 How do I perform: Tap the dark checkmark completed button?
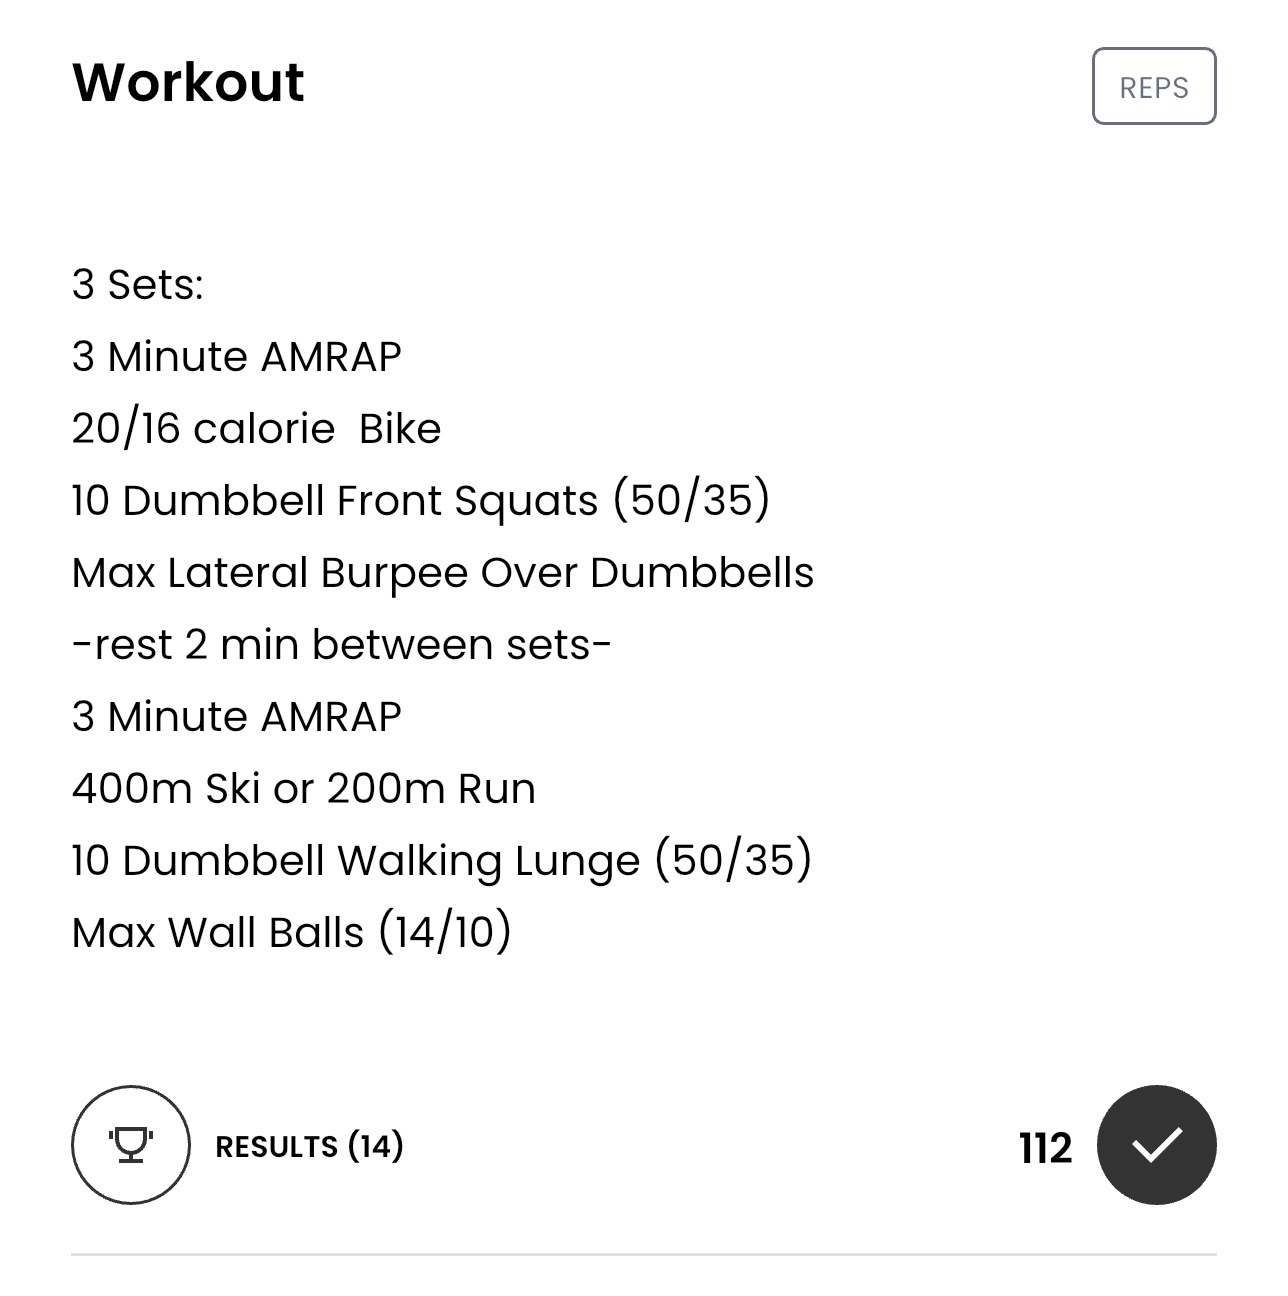coord(1156,1145)
